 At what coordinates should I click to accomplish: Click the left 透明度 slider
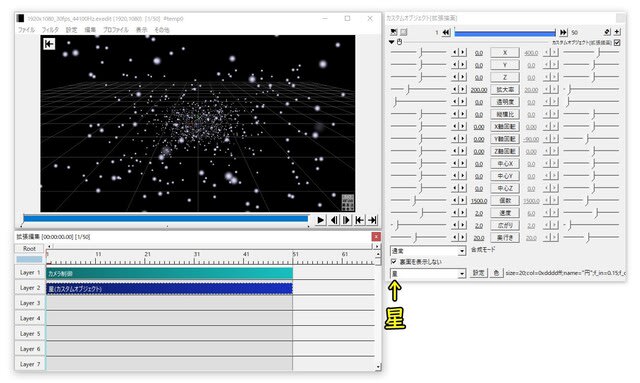coord(419,102)
